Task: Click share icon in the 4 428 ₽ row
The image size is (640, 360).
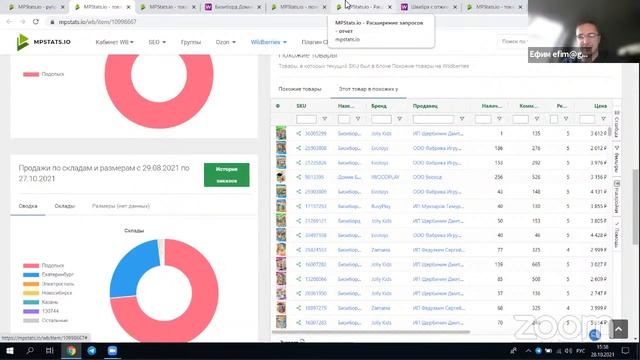Action: [299, 235]
